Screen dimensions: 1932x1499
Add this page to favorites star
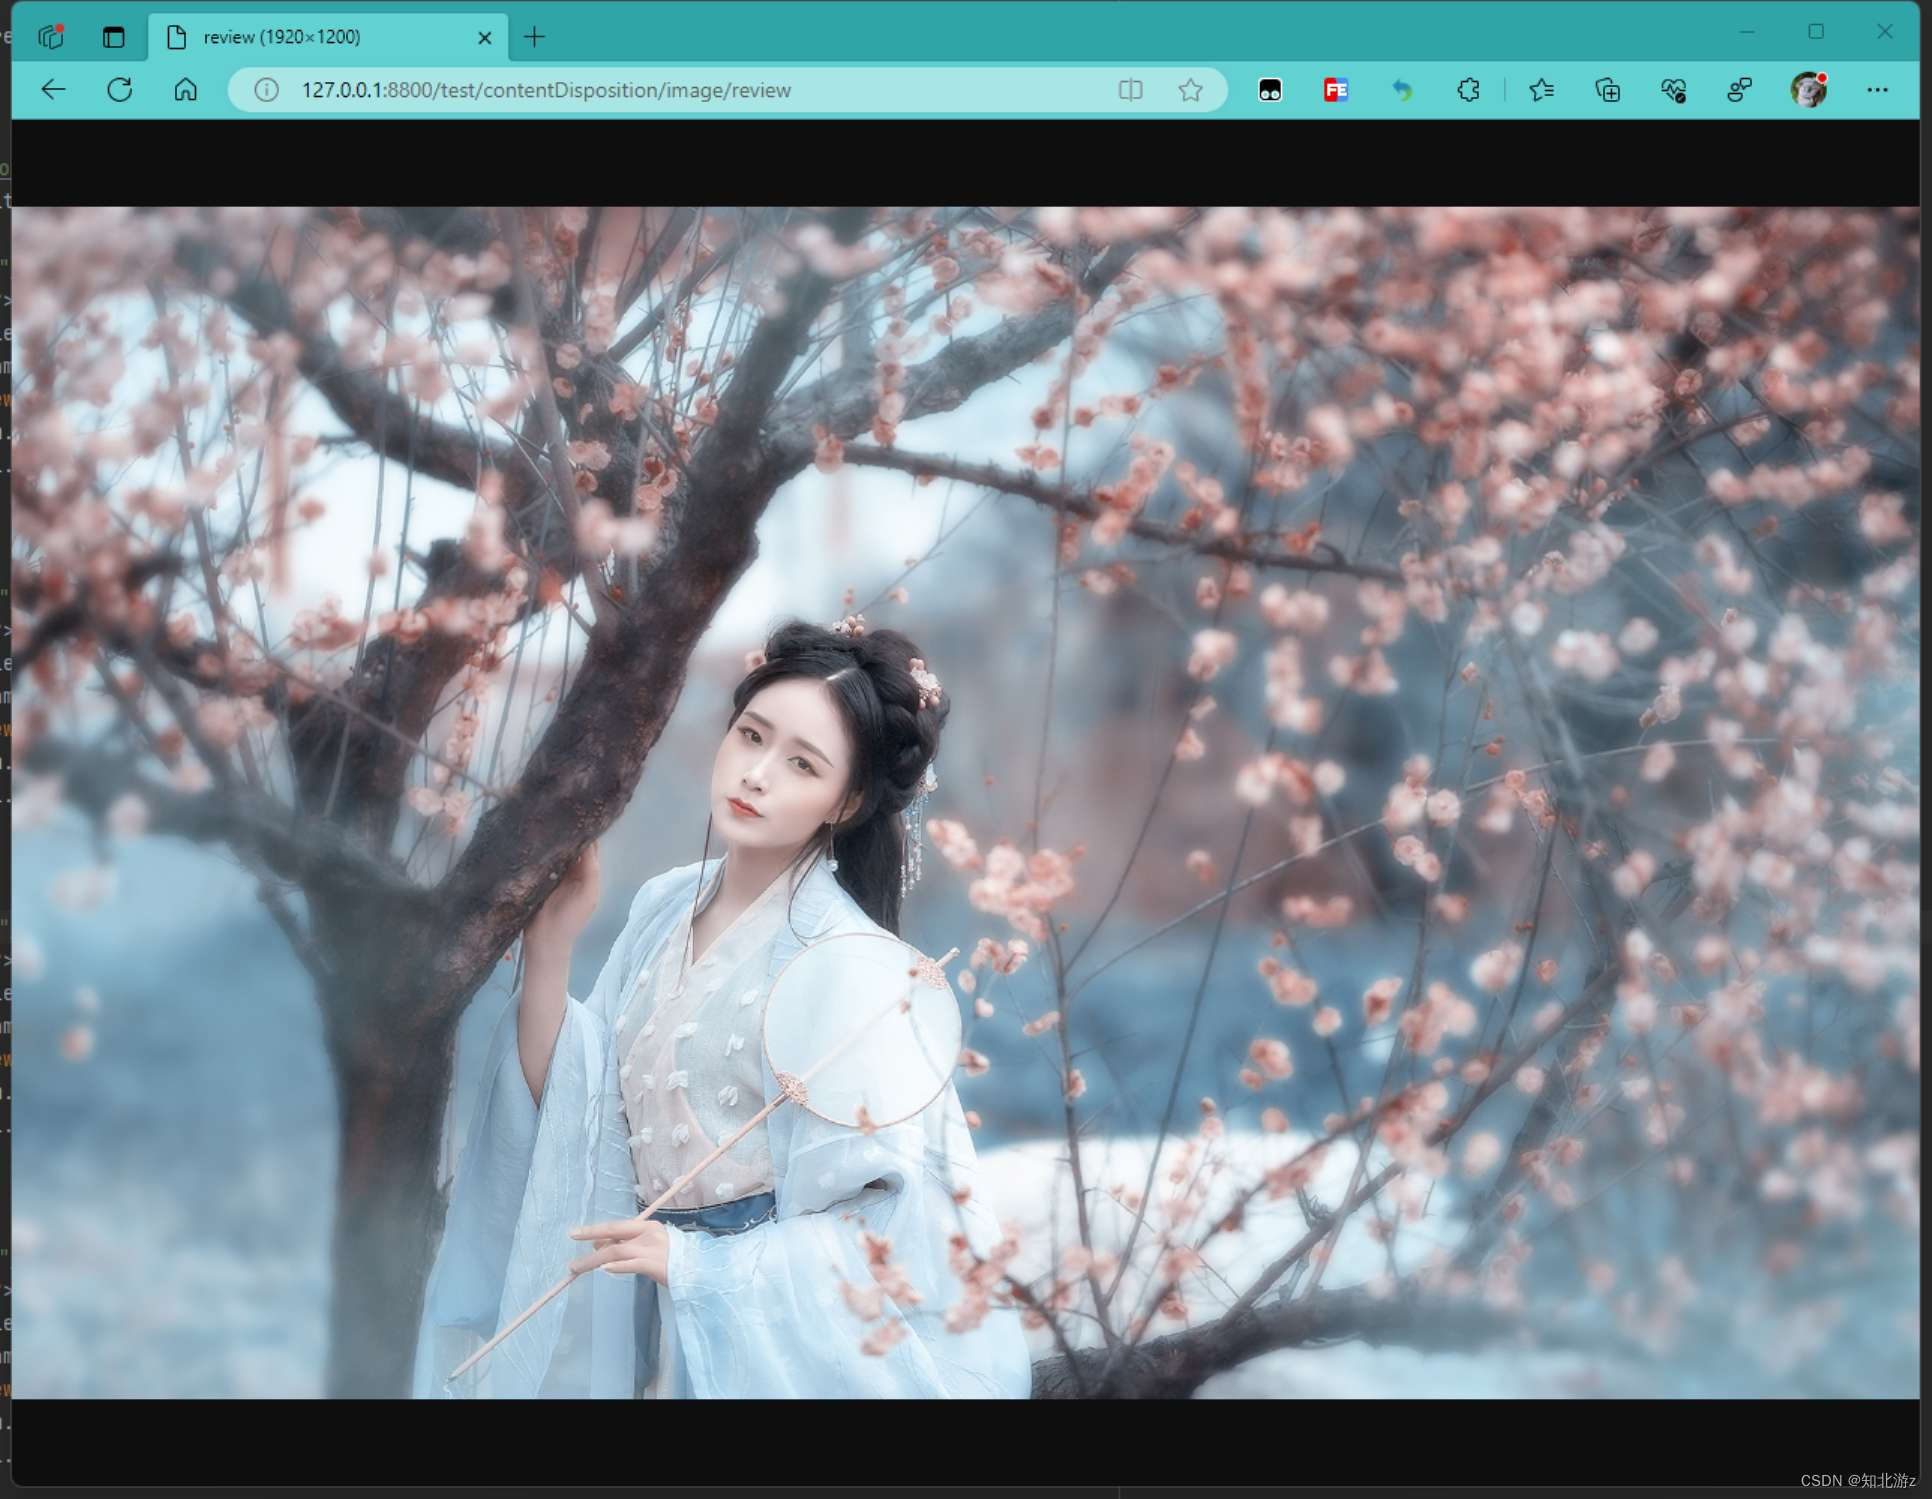1190,90
